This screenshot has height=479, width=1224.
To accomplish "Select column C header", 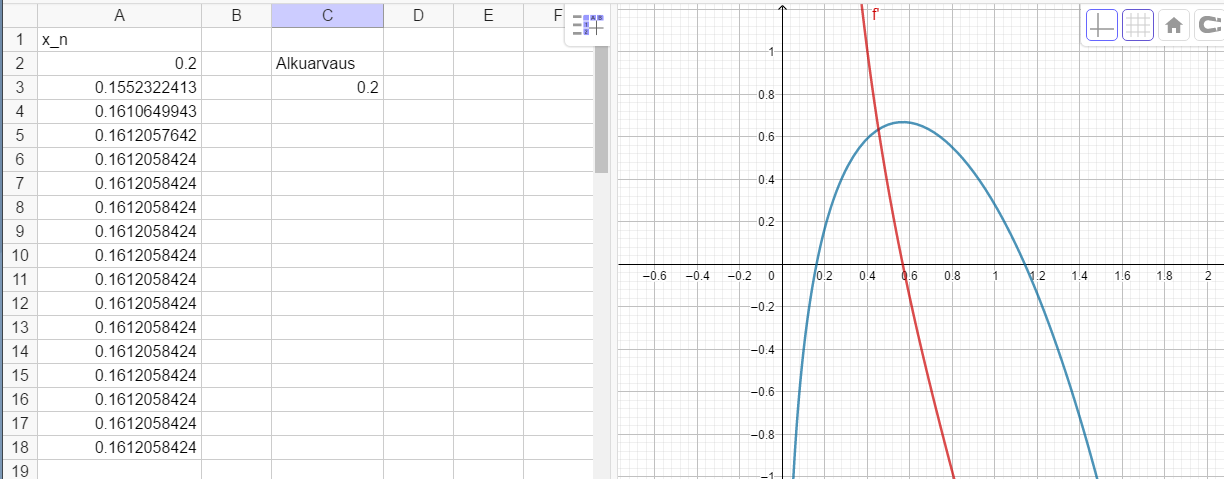I will (x=327, y=15).
